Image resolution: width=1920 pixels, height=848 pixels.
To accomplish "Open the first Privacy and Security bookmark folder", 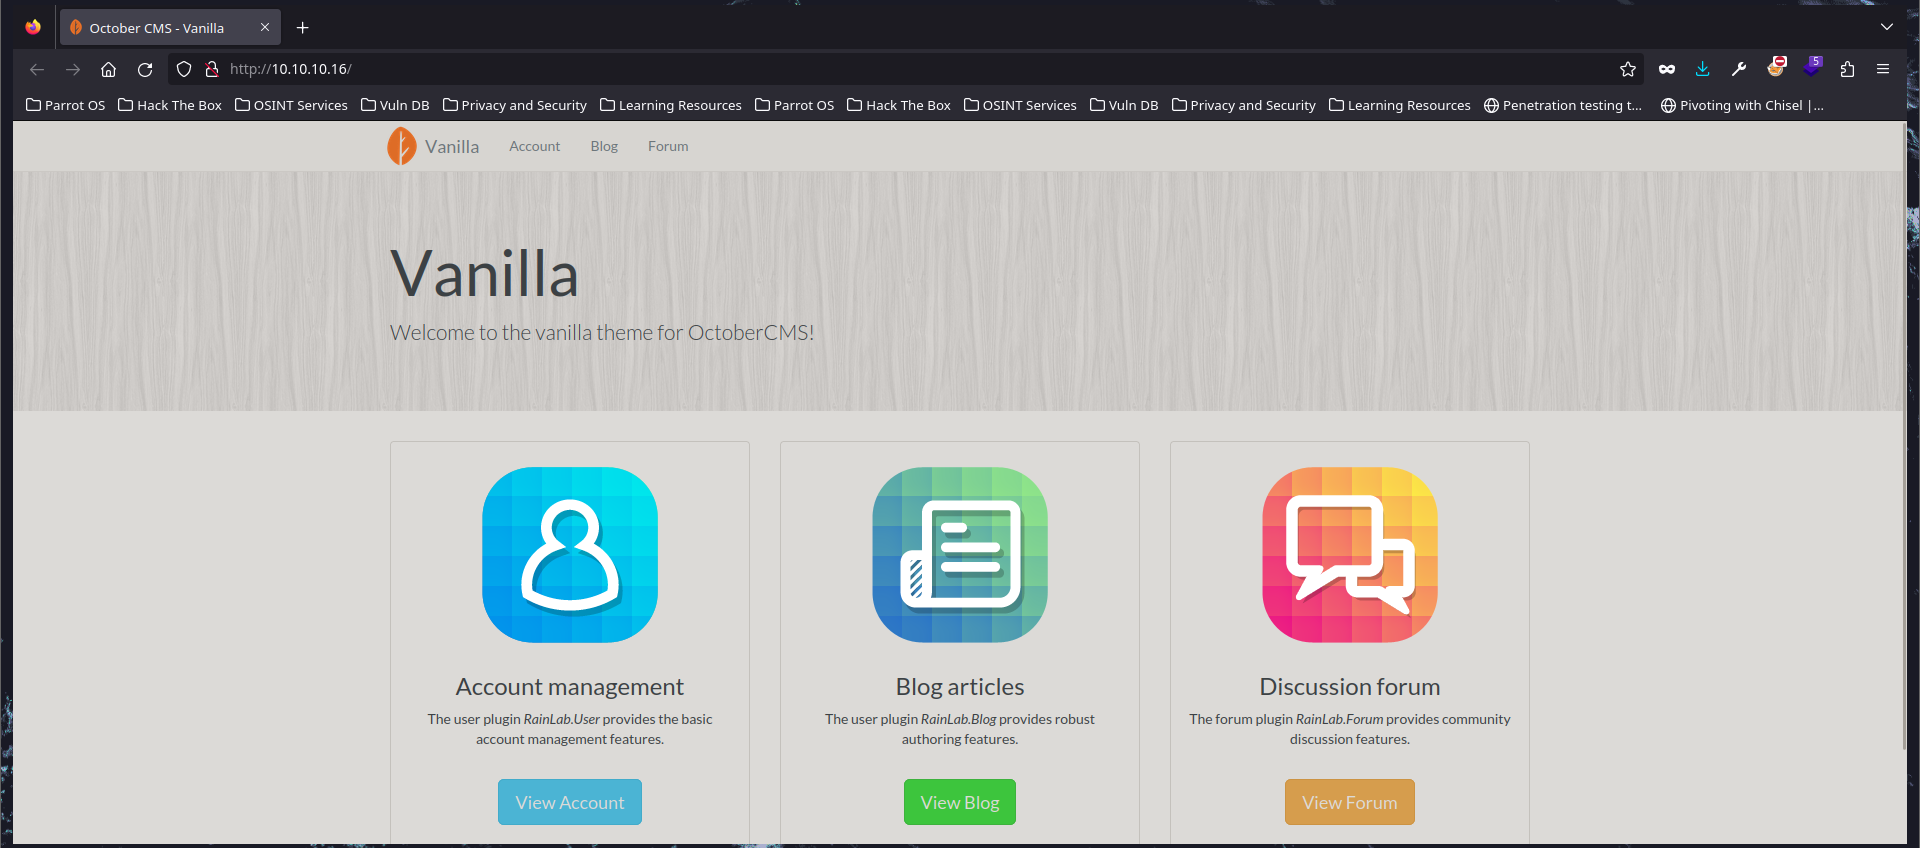I will [x=515, y=105].
